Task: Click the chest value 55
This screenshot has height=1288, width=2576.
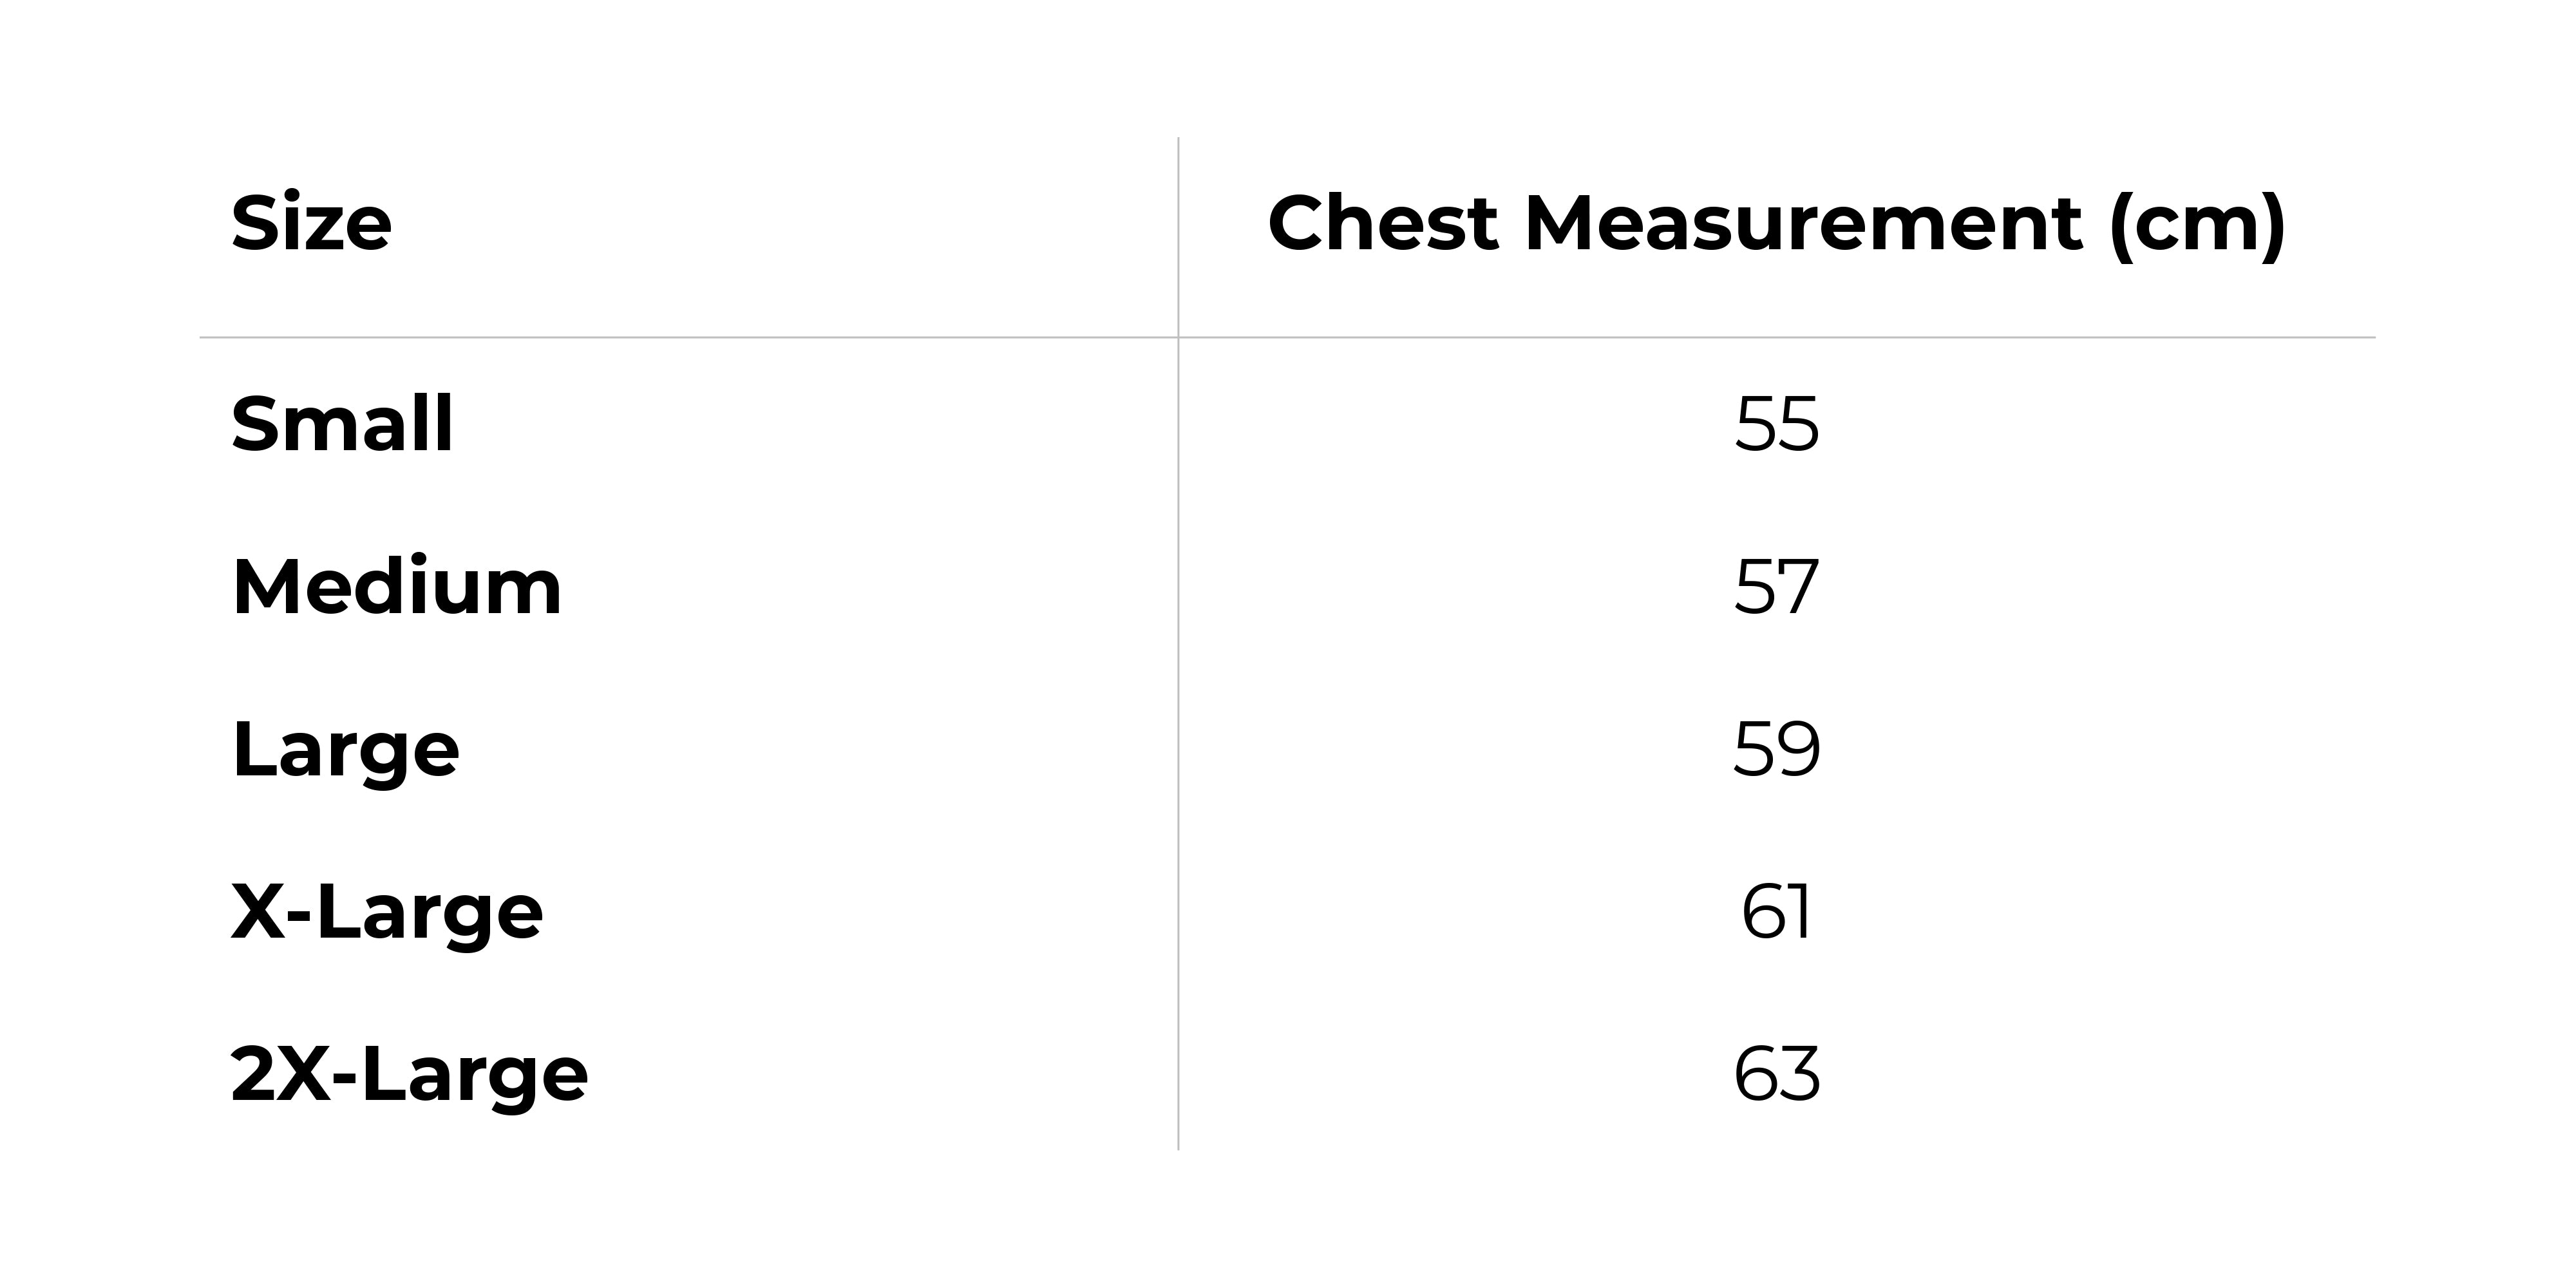Action: click(1776, 425)
